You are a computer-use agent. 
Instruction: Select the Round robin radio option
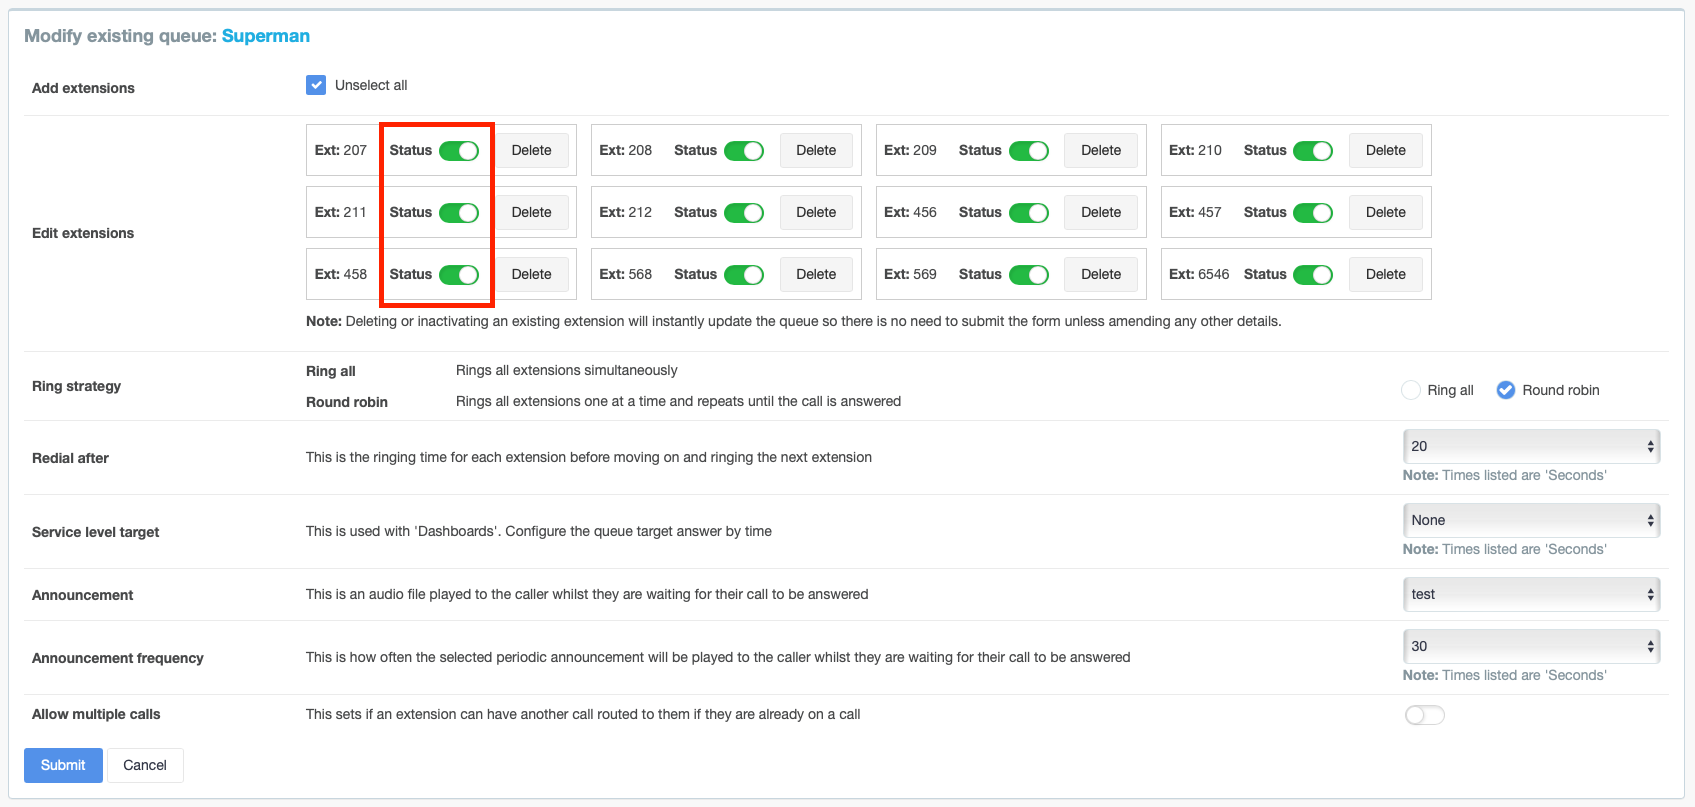(x=1506, y=390)
